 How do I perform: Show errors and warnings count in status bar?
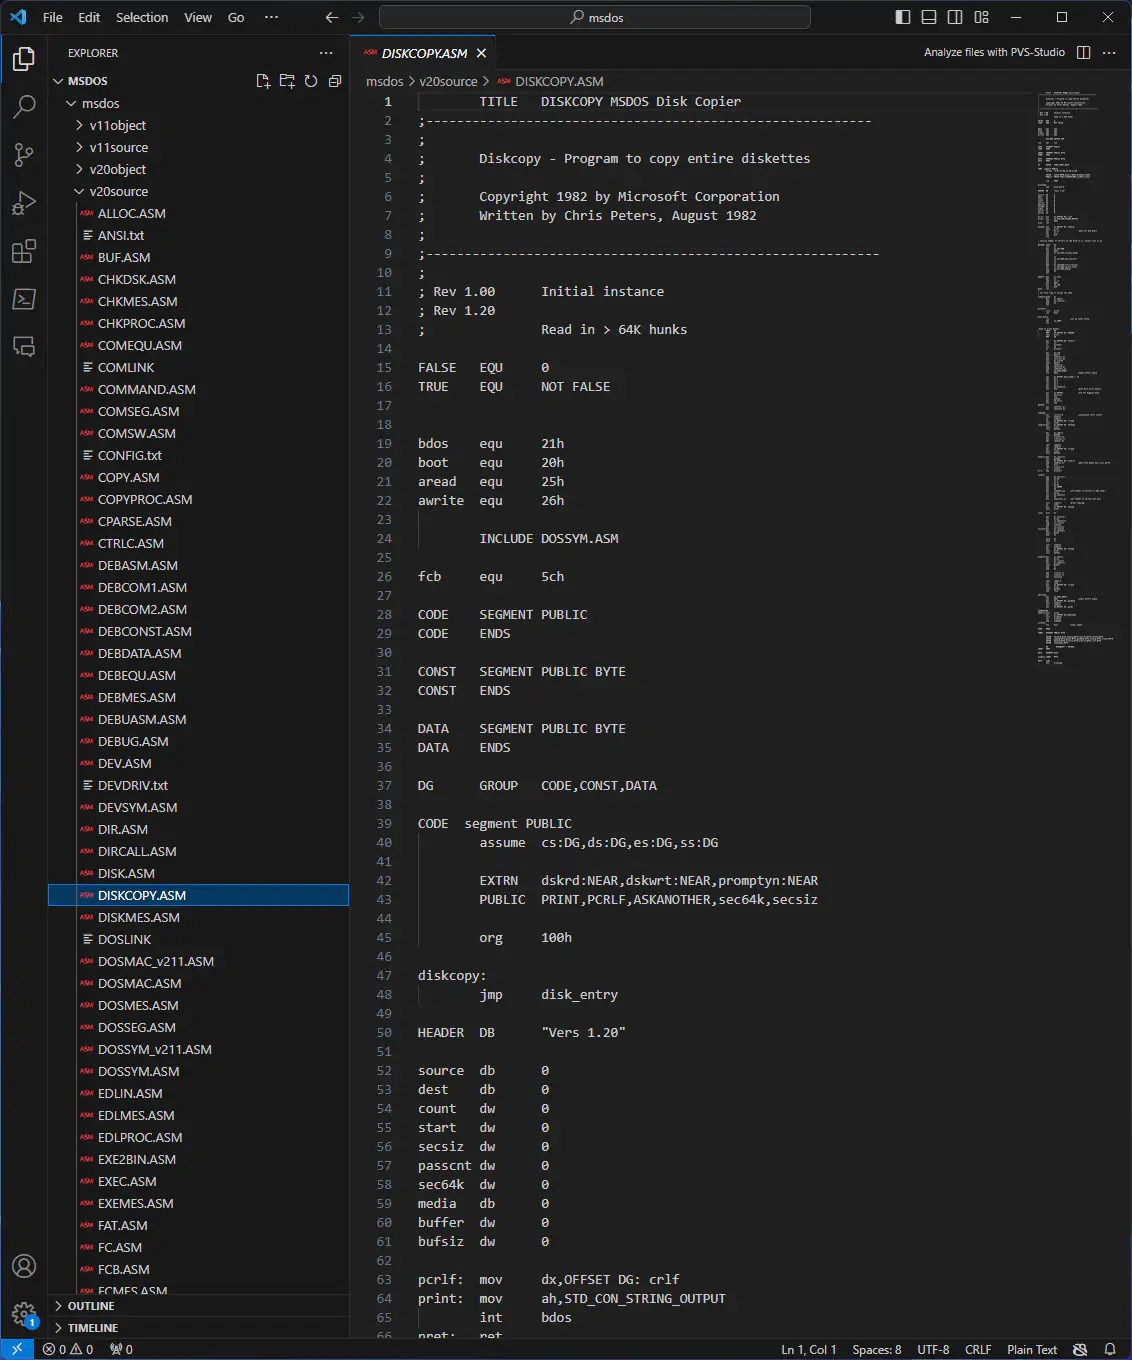coord(68,1349)
